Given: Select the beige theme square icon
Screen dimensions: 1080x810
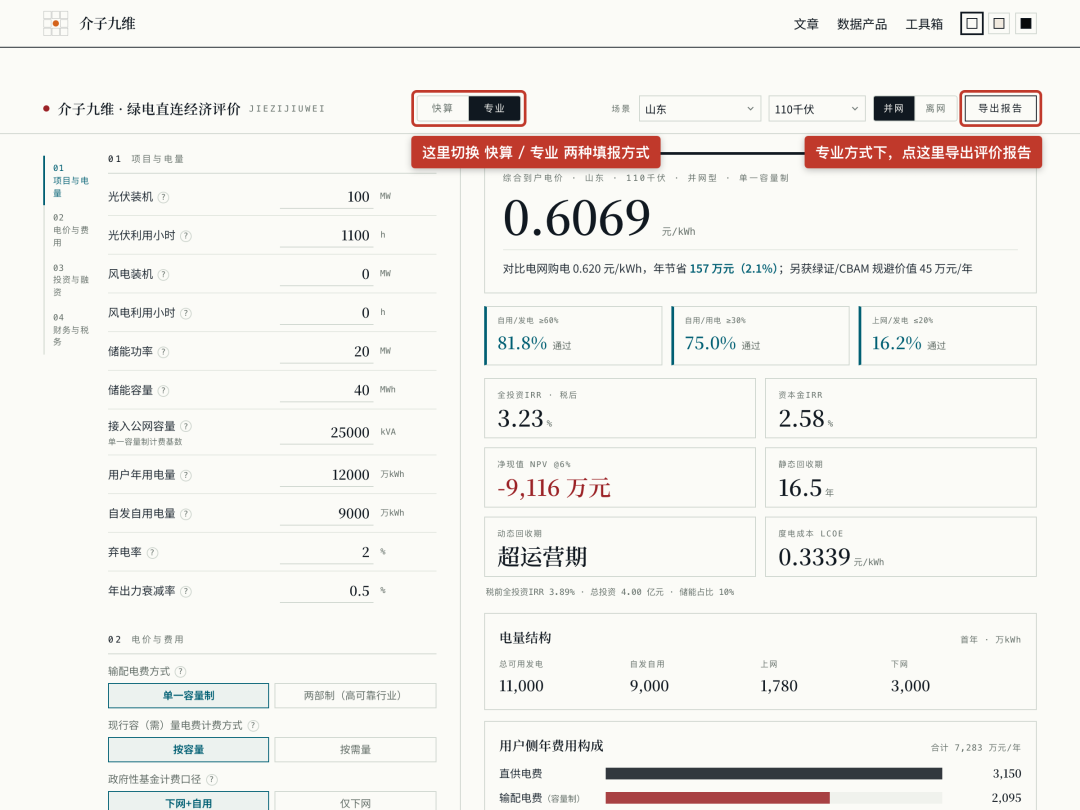Looking at the screenshot, I should tap(999, 23).
